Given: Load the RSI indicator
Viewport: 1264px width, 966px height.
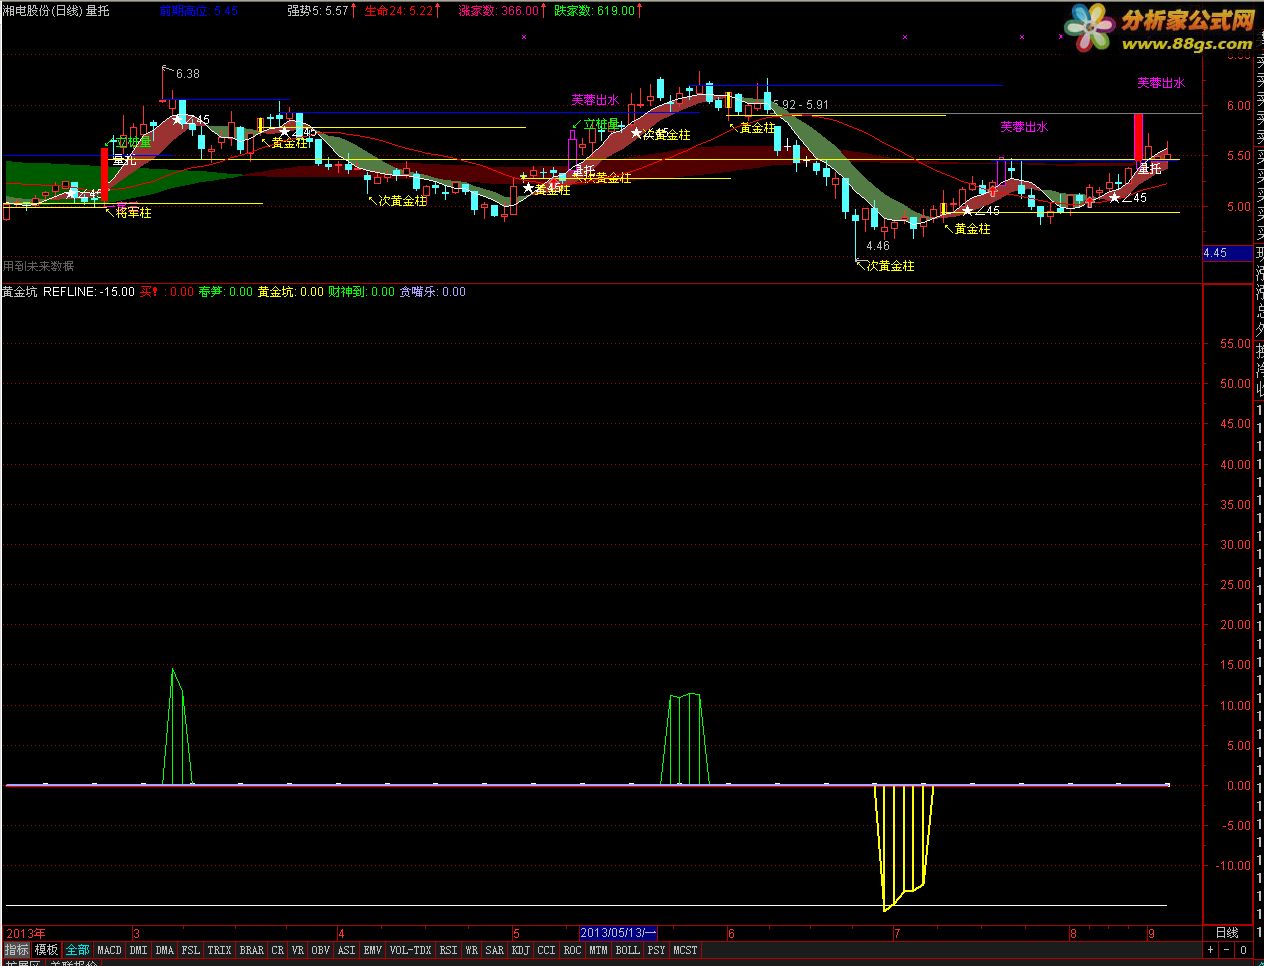Looking at the screenshot, I should [x=449, y=950].
